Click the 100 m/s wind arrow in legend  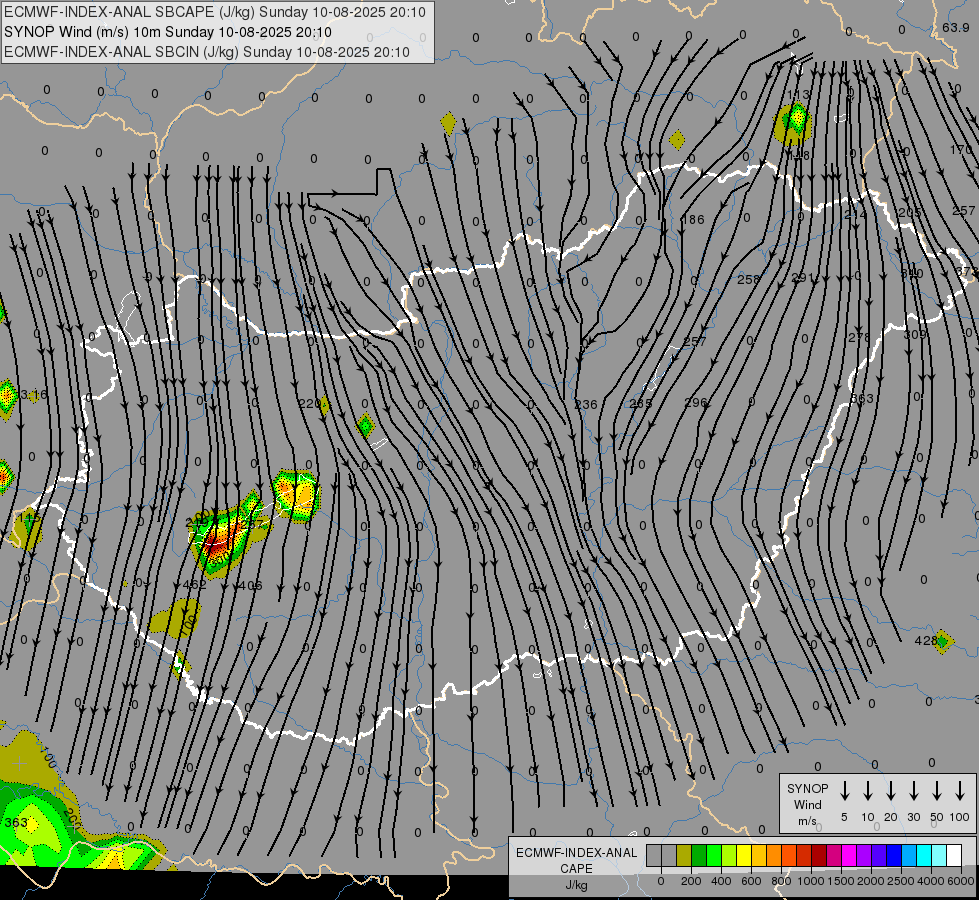(x=960, y=790)
